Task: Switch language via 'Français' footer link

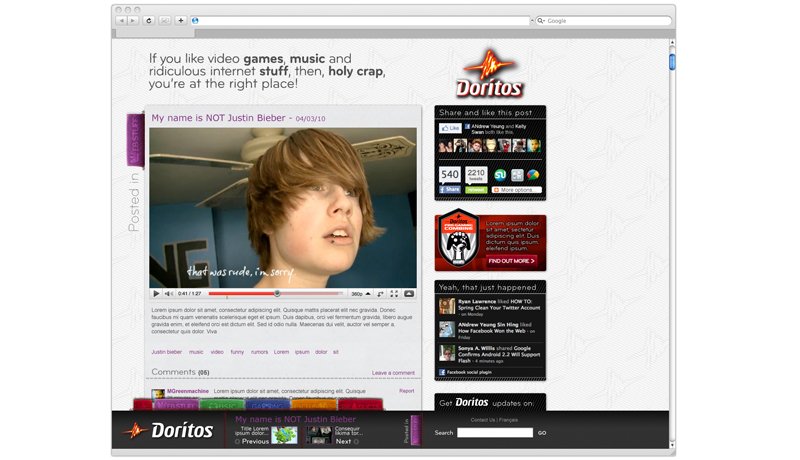Action: coord(508,420)
